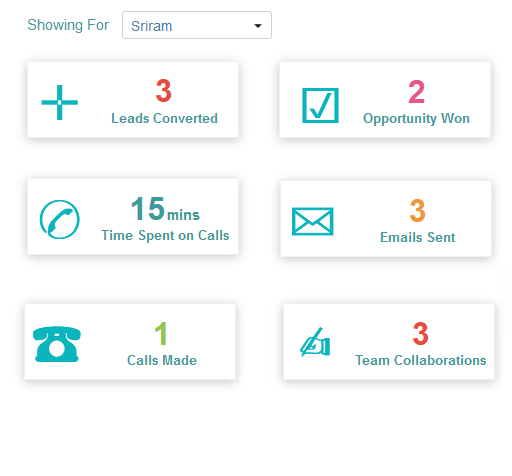Click the hand-writing Team Collaborations icon
Screen dimensions: 512x476
315,342
